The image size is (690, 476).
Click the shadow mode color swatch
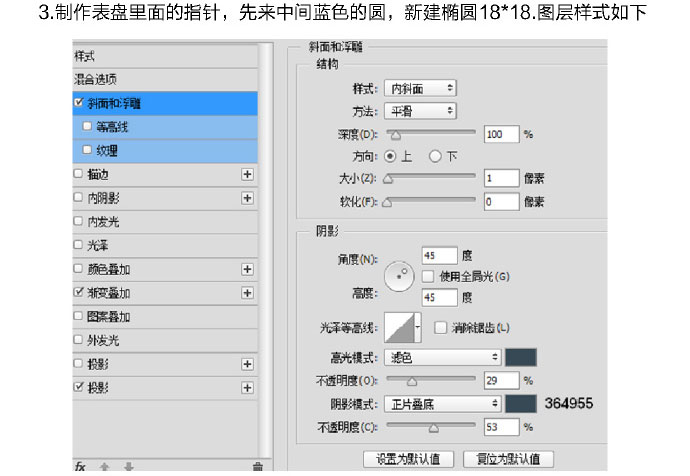coord(521,404)
